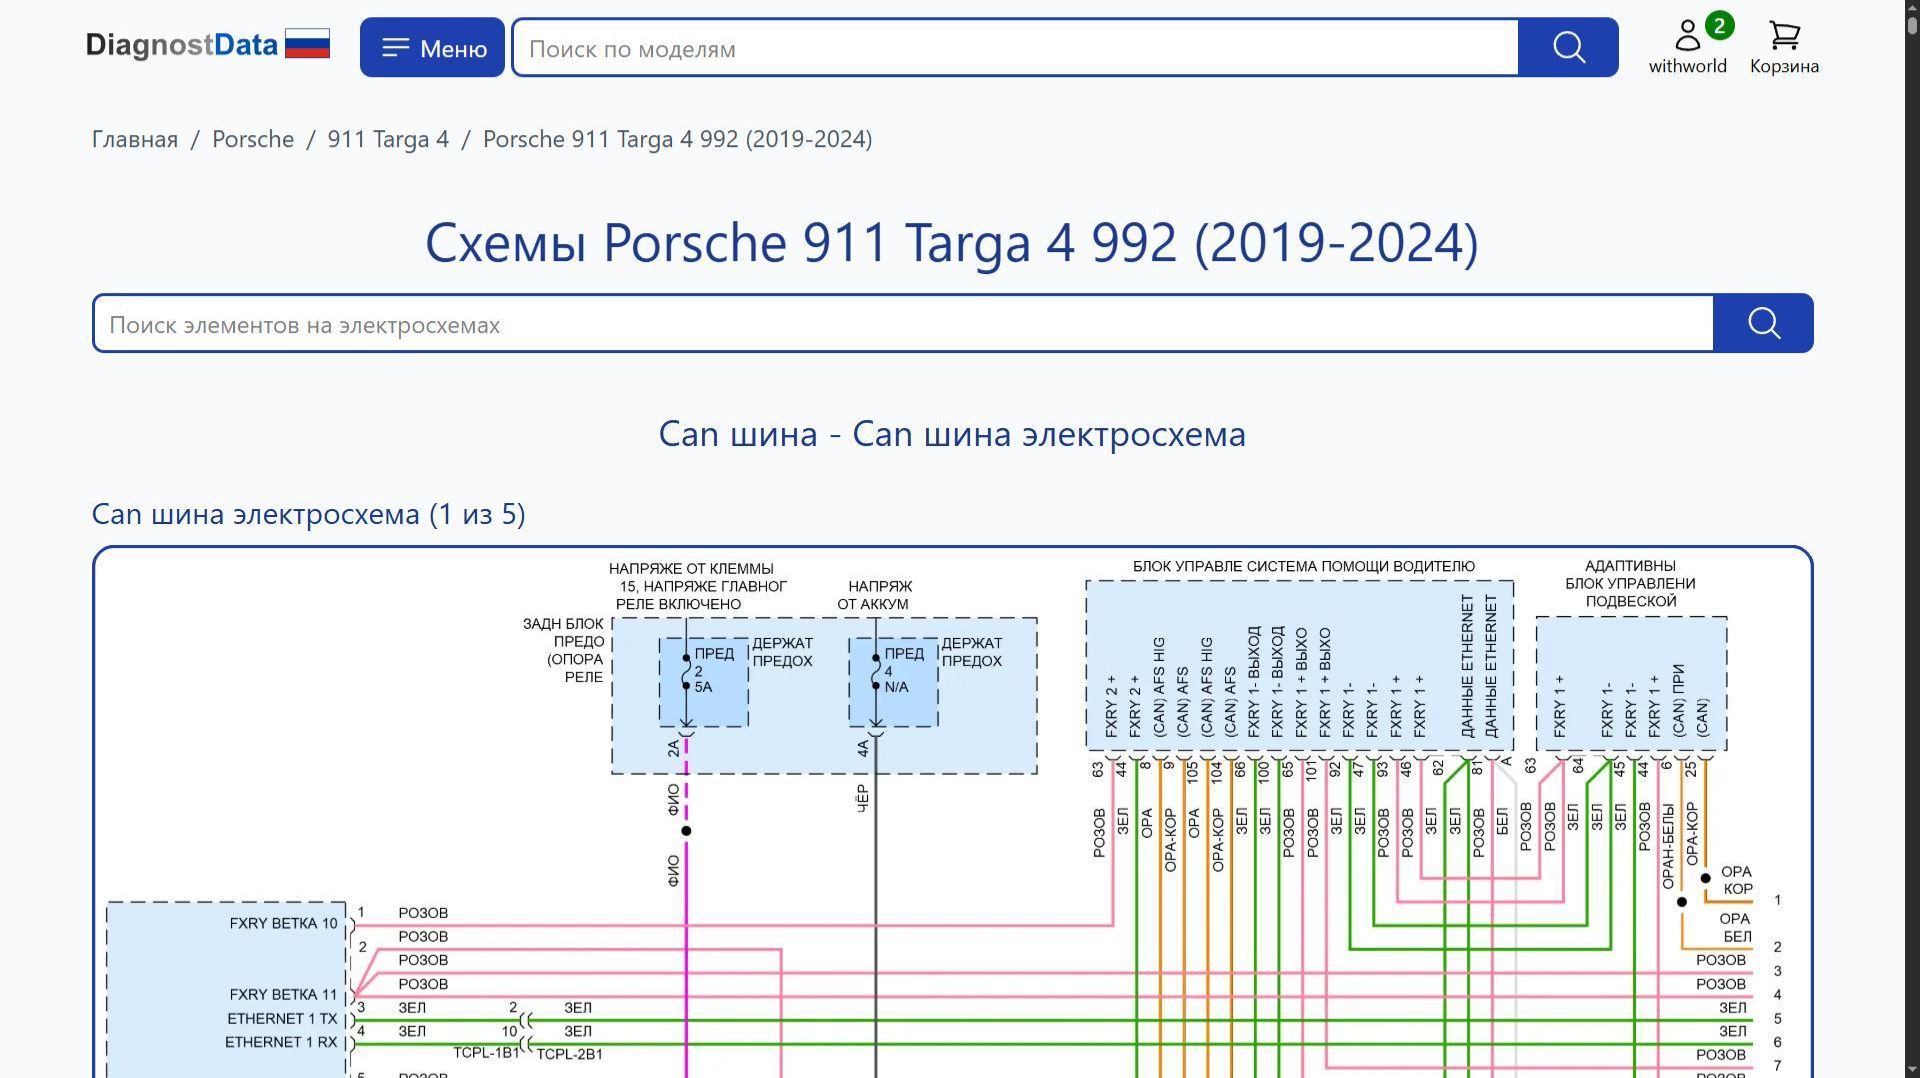Click the 'ЧЁР' wire color label

(862, 798)
